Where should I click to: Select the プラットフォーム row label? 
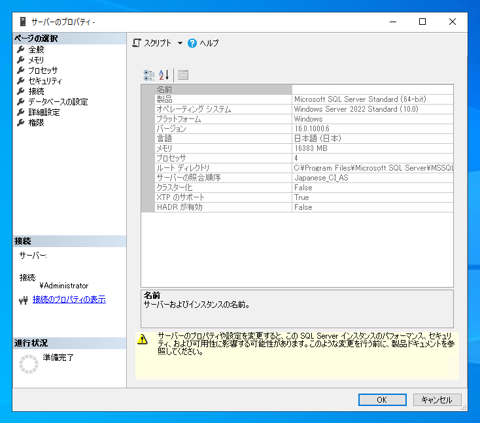pyautogui.click(x=179, y=119)
